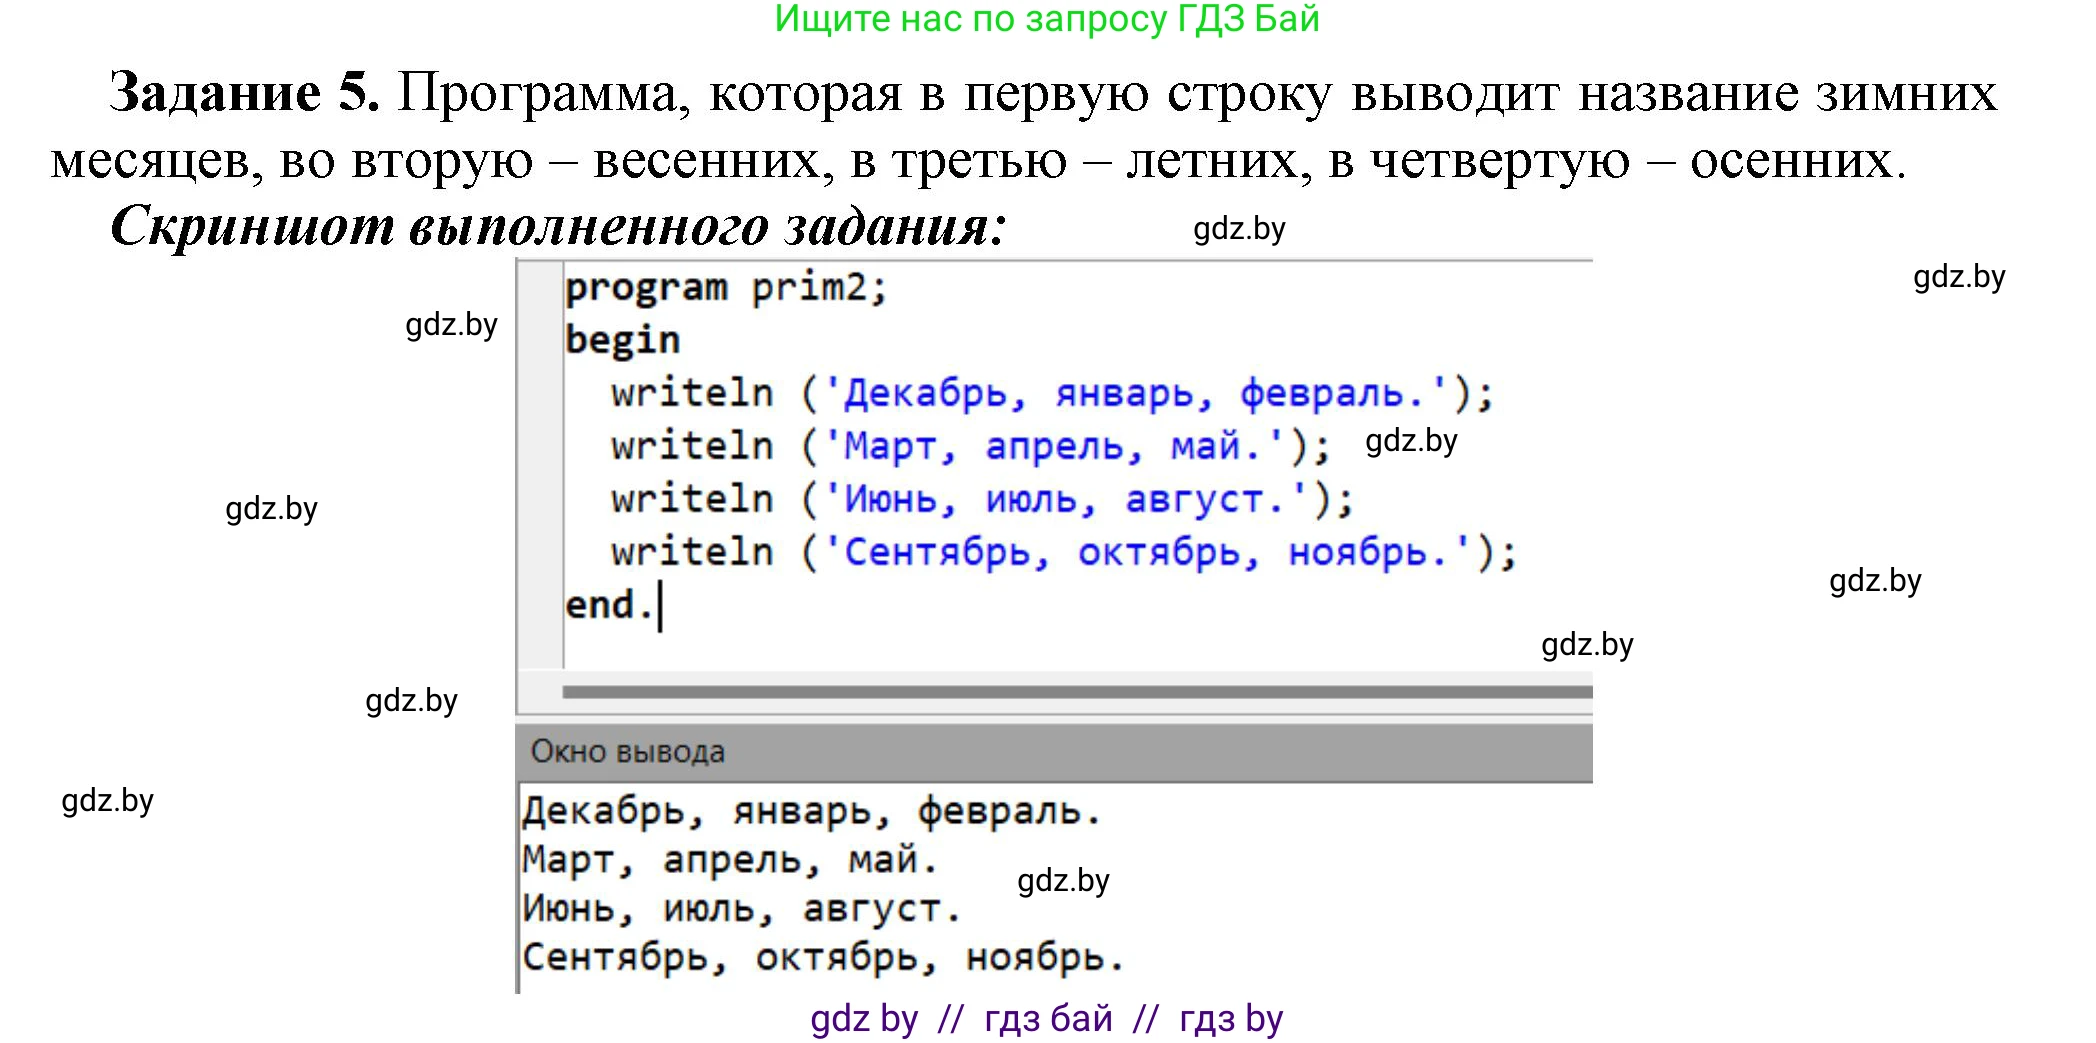Place cursor at 'end.' line
Image resolution: width=2096 pixels, height=1043 pixels.
pyautogui.click(x=610, y=605)
